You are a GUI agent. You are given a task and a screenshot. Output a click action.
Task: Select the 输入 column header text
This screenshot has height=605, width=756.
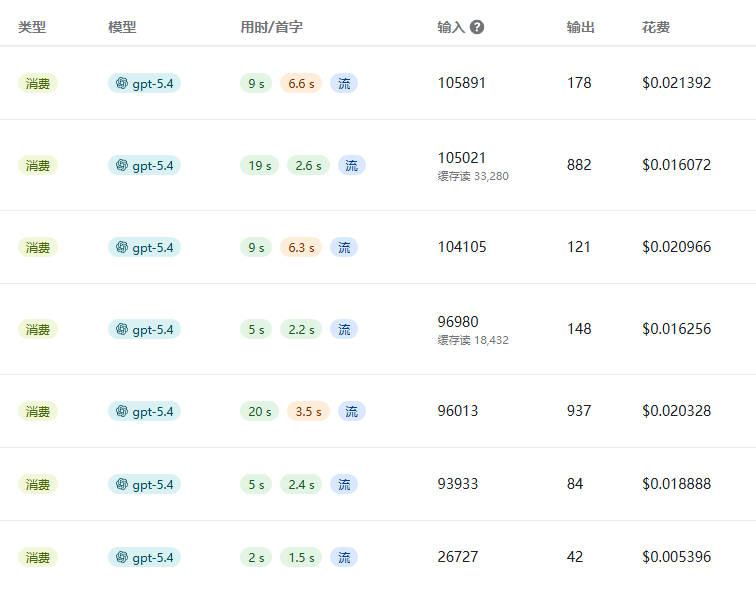451,27
